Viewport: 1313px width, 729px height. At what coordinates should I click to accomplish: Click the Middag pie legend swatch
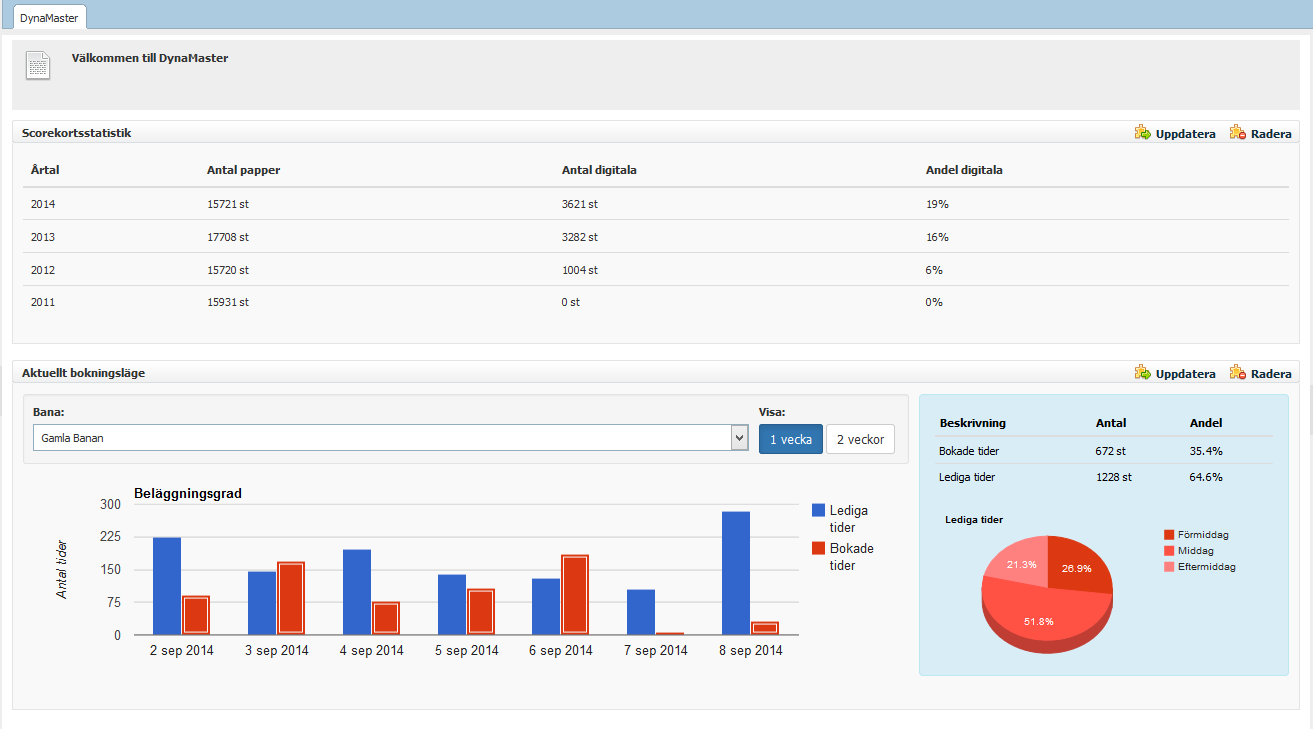(x=1168, y=551)
